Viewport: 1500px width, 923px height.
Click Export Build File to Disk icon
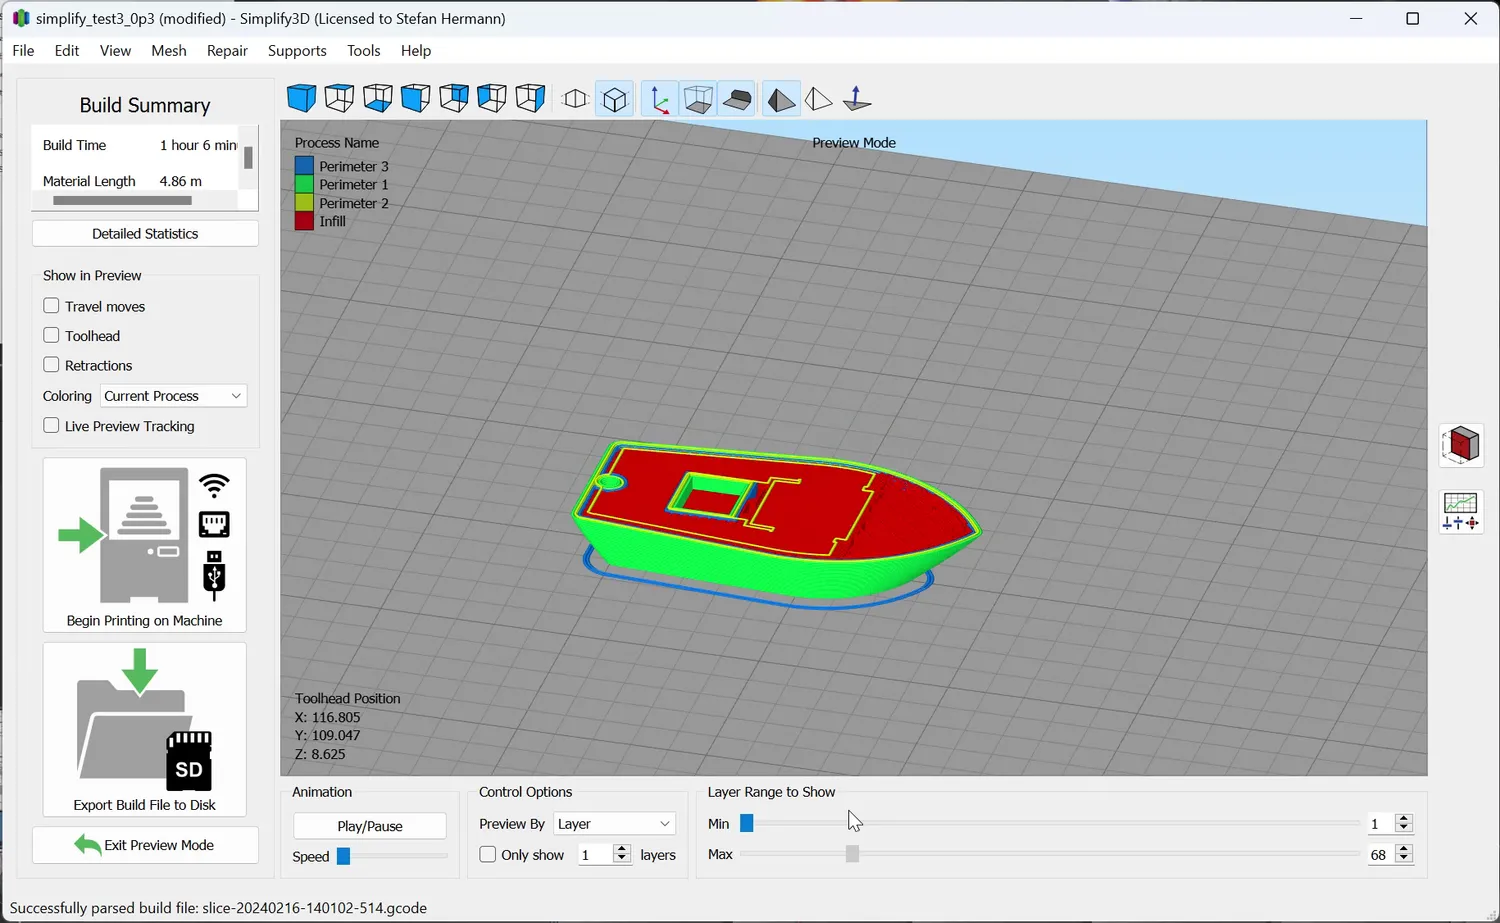point(145,729)
